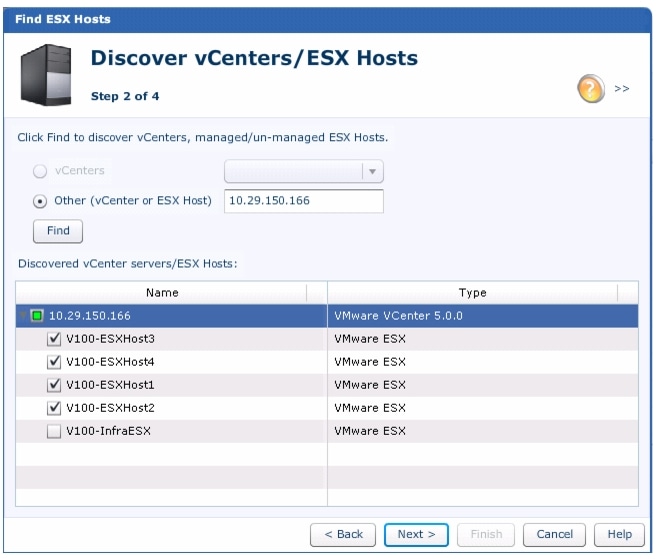The width and height of the screenshot is (657, 559).
Task: Select the vCenters radio button
Action: [x=40, y=171]
